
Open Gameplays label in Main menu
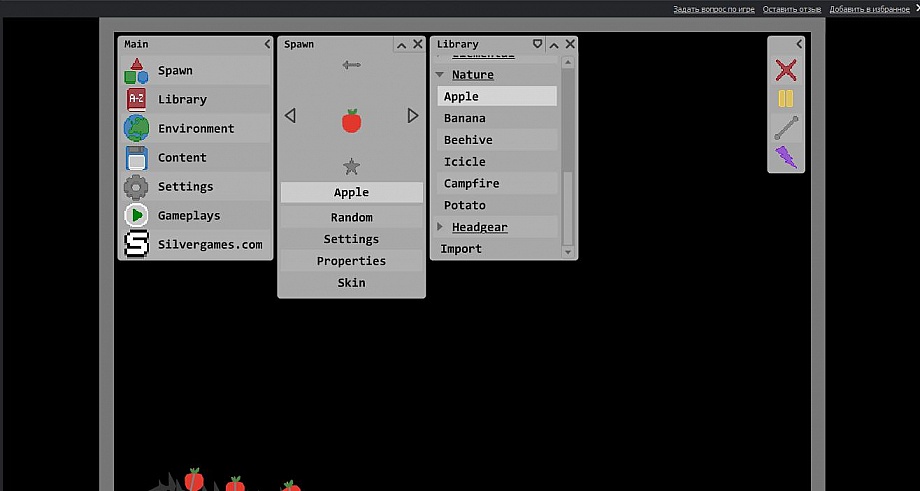point(189,215)
